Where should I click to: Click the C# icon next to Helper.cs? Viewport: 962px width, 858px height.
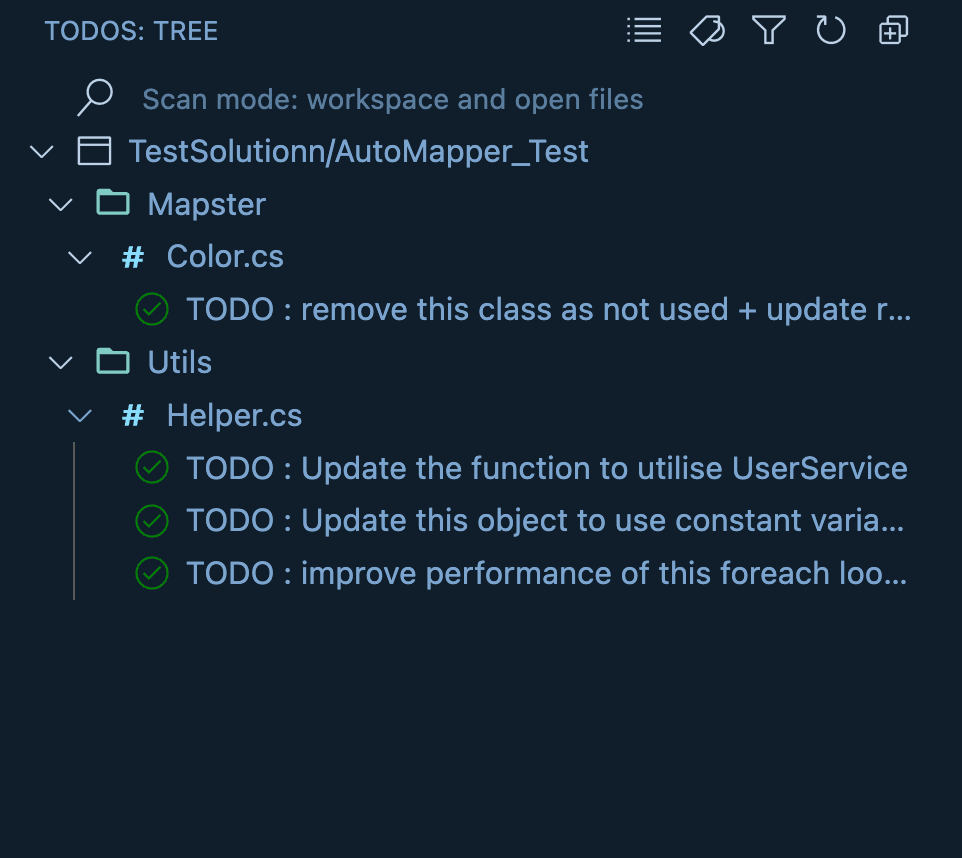click(x=131, y=415)
